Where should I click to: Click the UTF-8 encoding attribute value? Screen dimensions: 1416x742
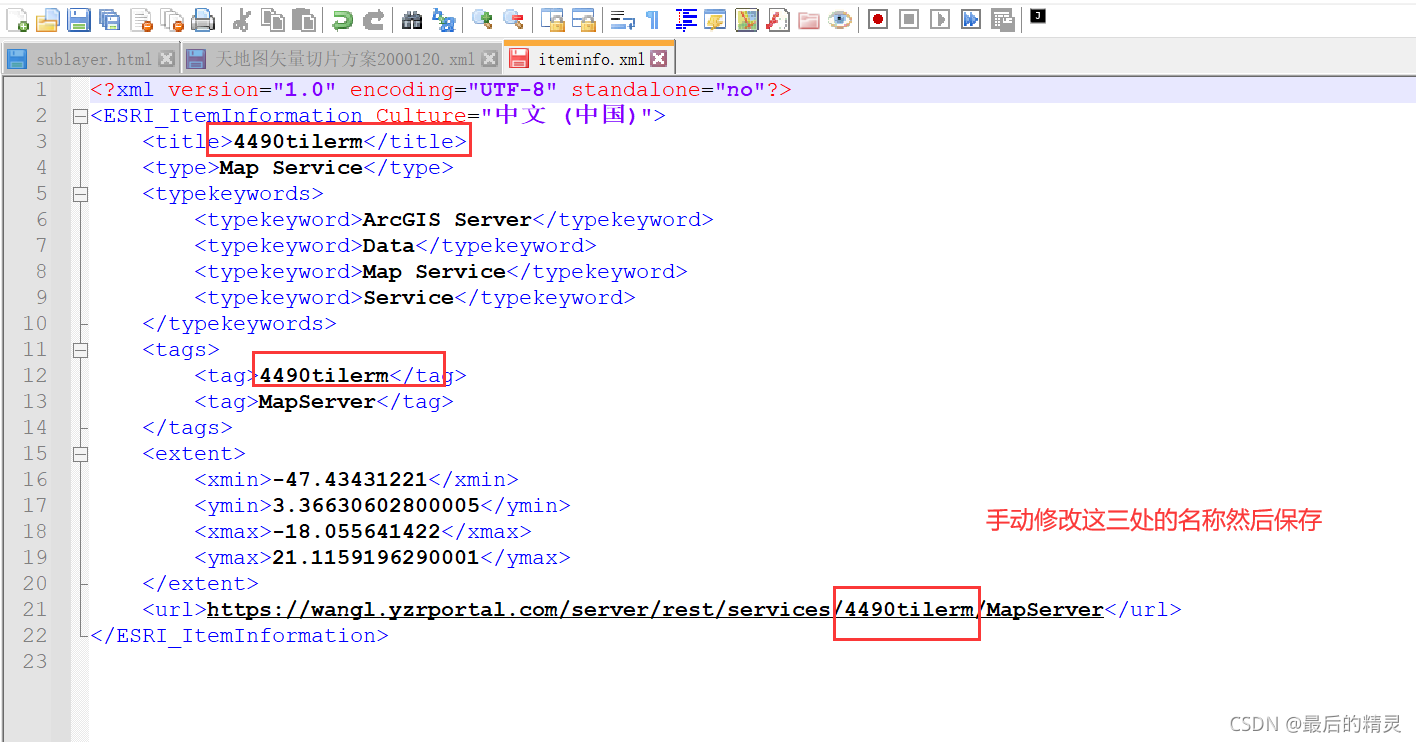tap(513, 90)
